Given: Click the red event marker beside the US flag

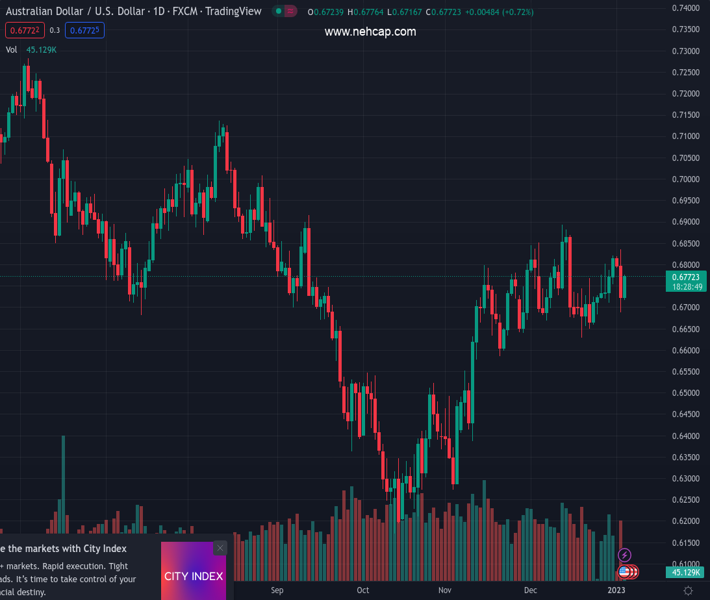Looking at the screenshot, I should coord(634,572).
